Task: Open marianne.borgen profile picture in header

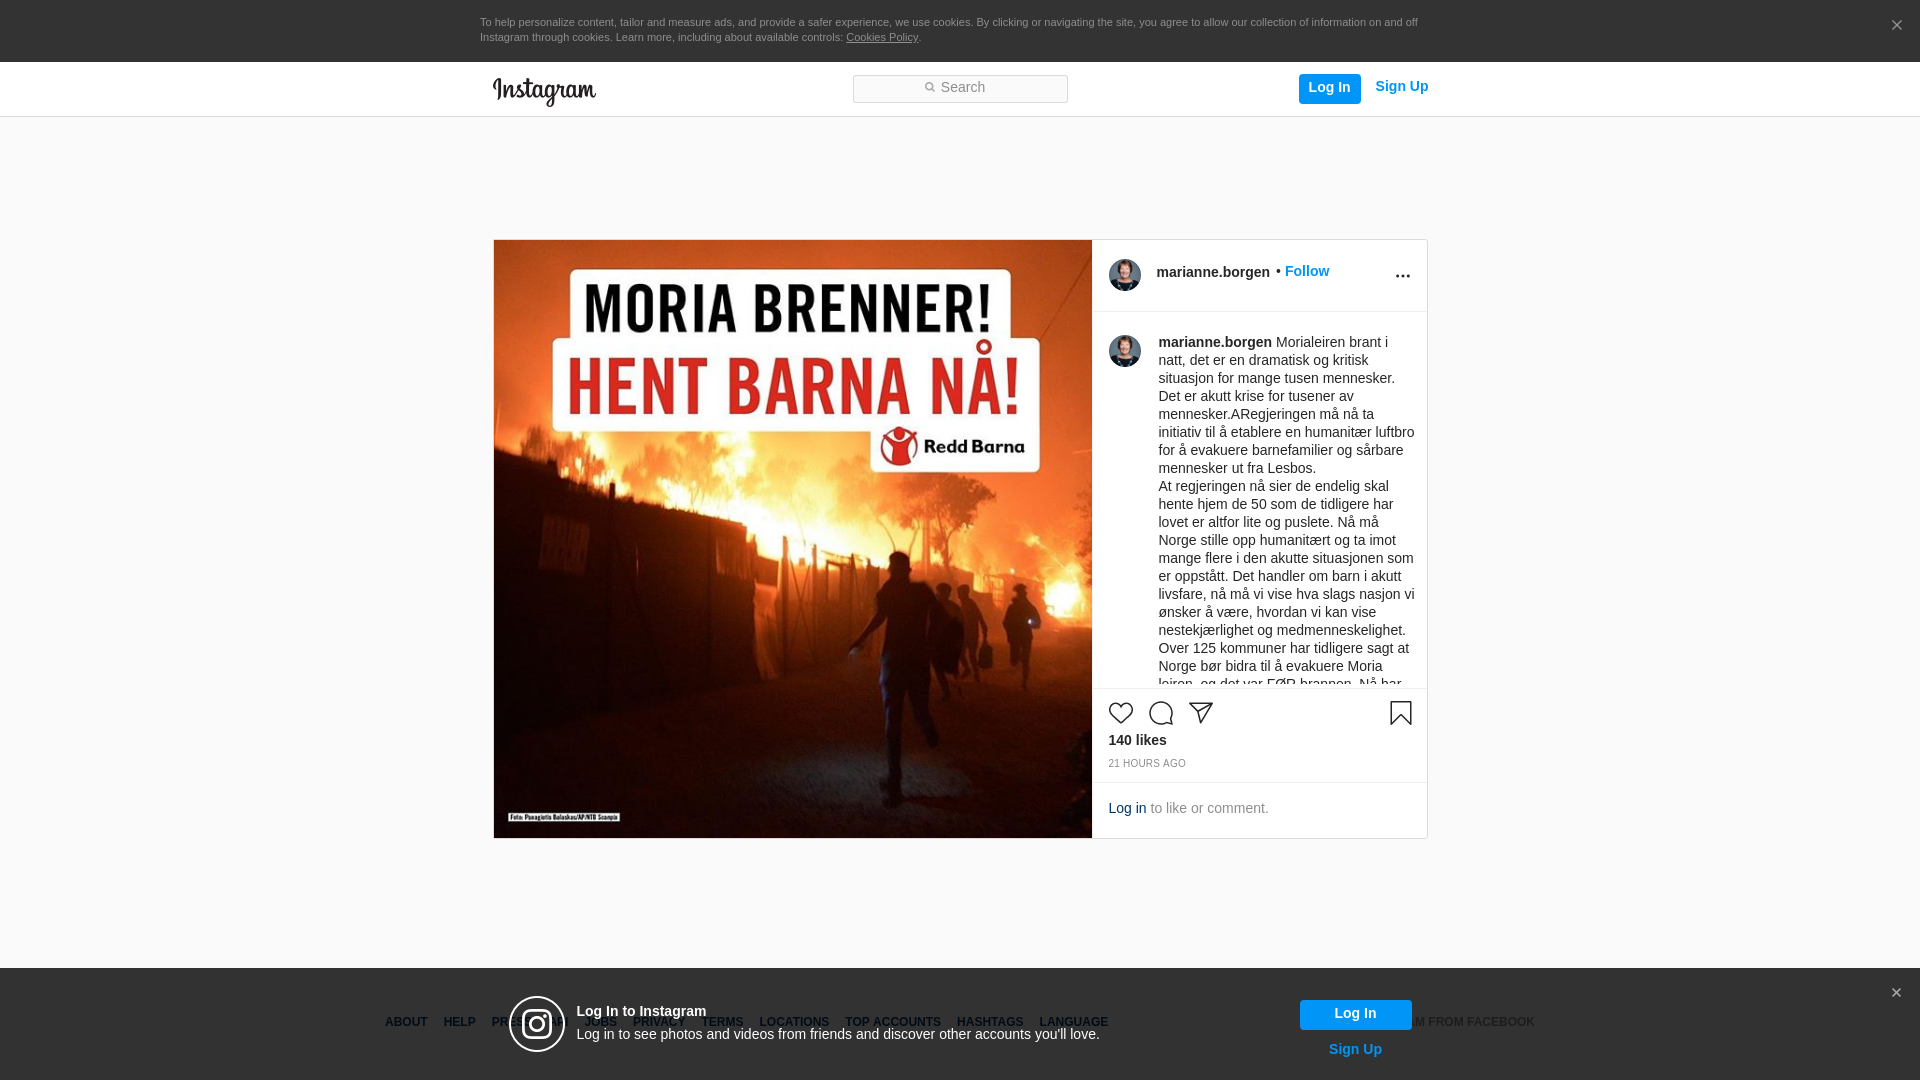Action: click(1124, 275)
